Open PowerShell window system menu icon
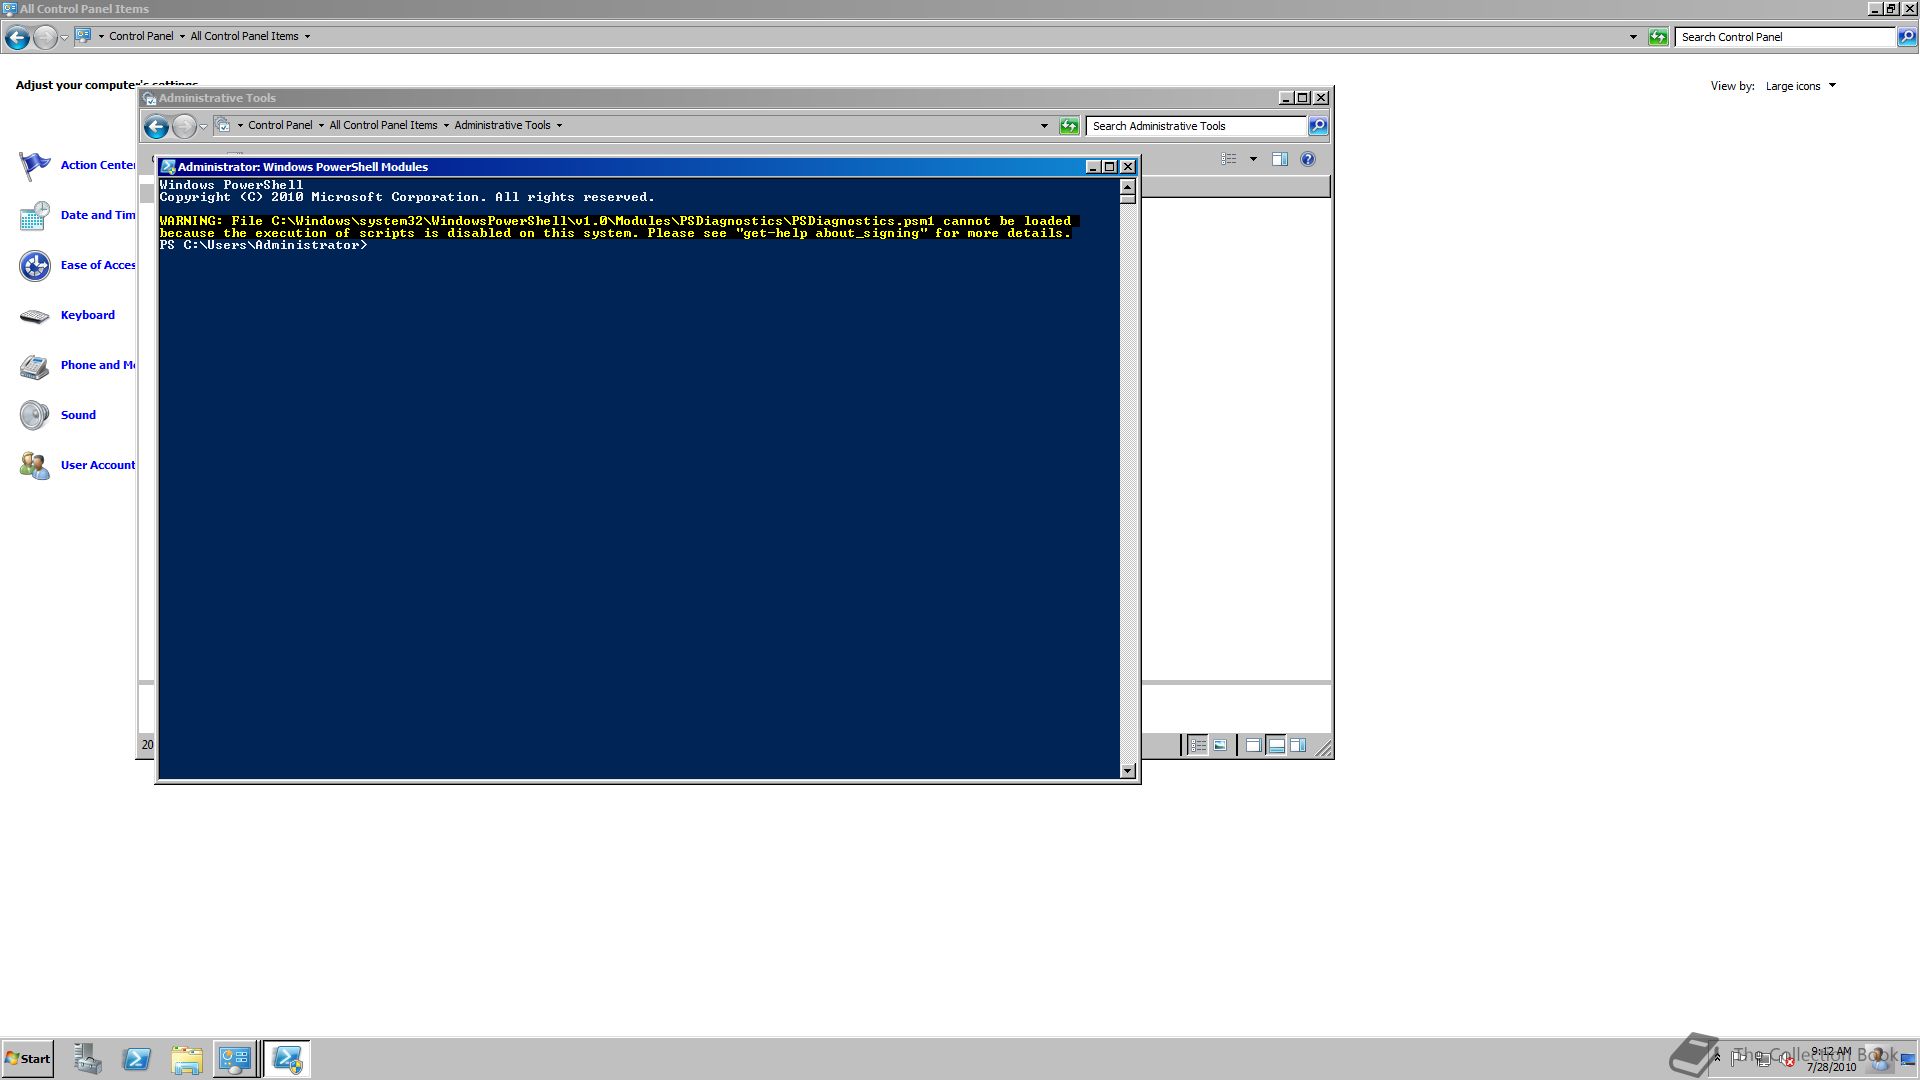 pos(168,167)
